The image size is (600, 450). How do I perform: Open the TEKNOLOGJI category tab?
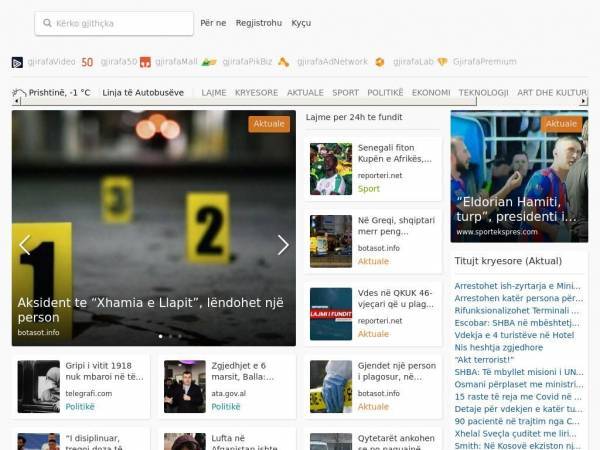484,93
